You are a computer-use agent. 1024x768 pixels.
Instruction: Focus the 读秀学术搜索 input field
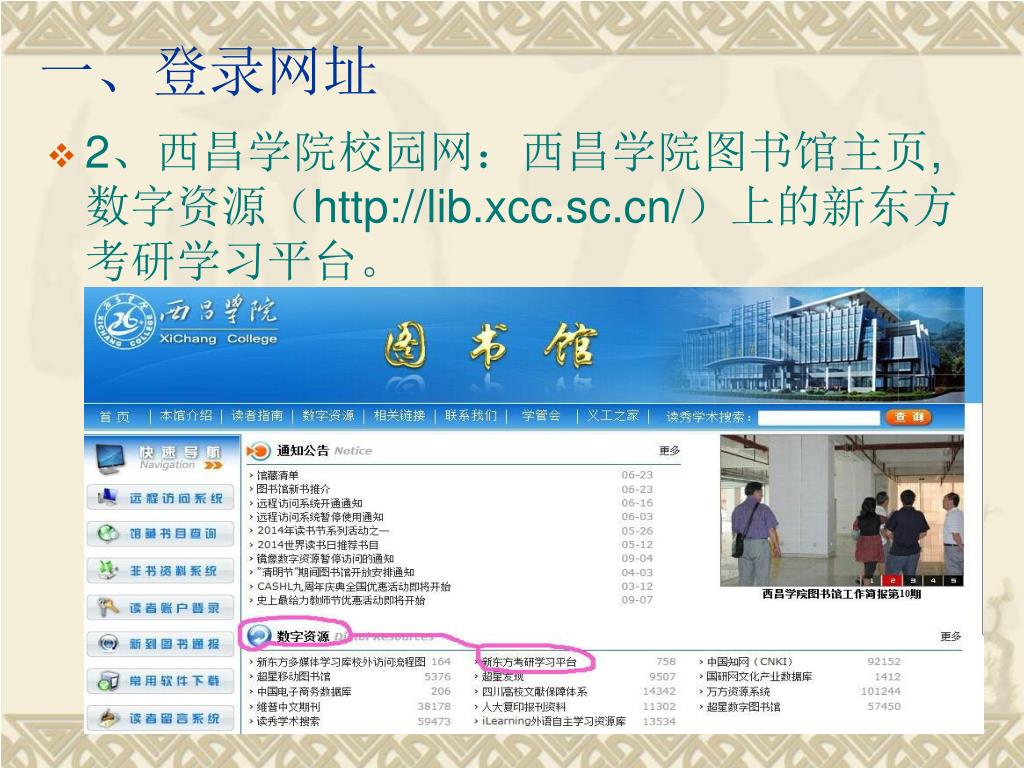pos(819,417)
